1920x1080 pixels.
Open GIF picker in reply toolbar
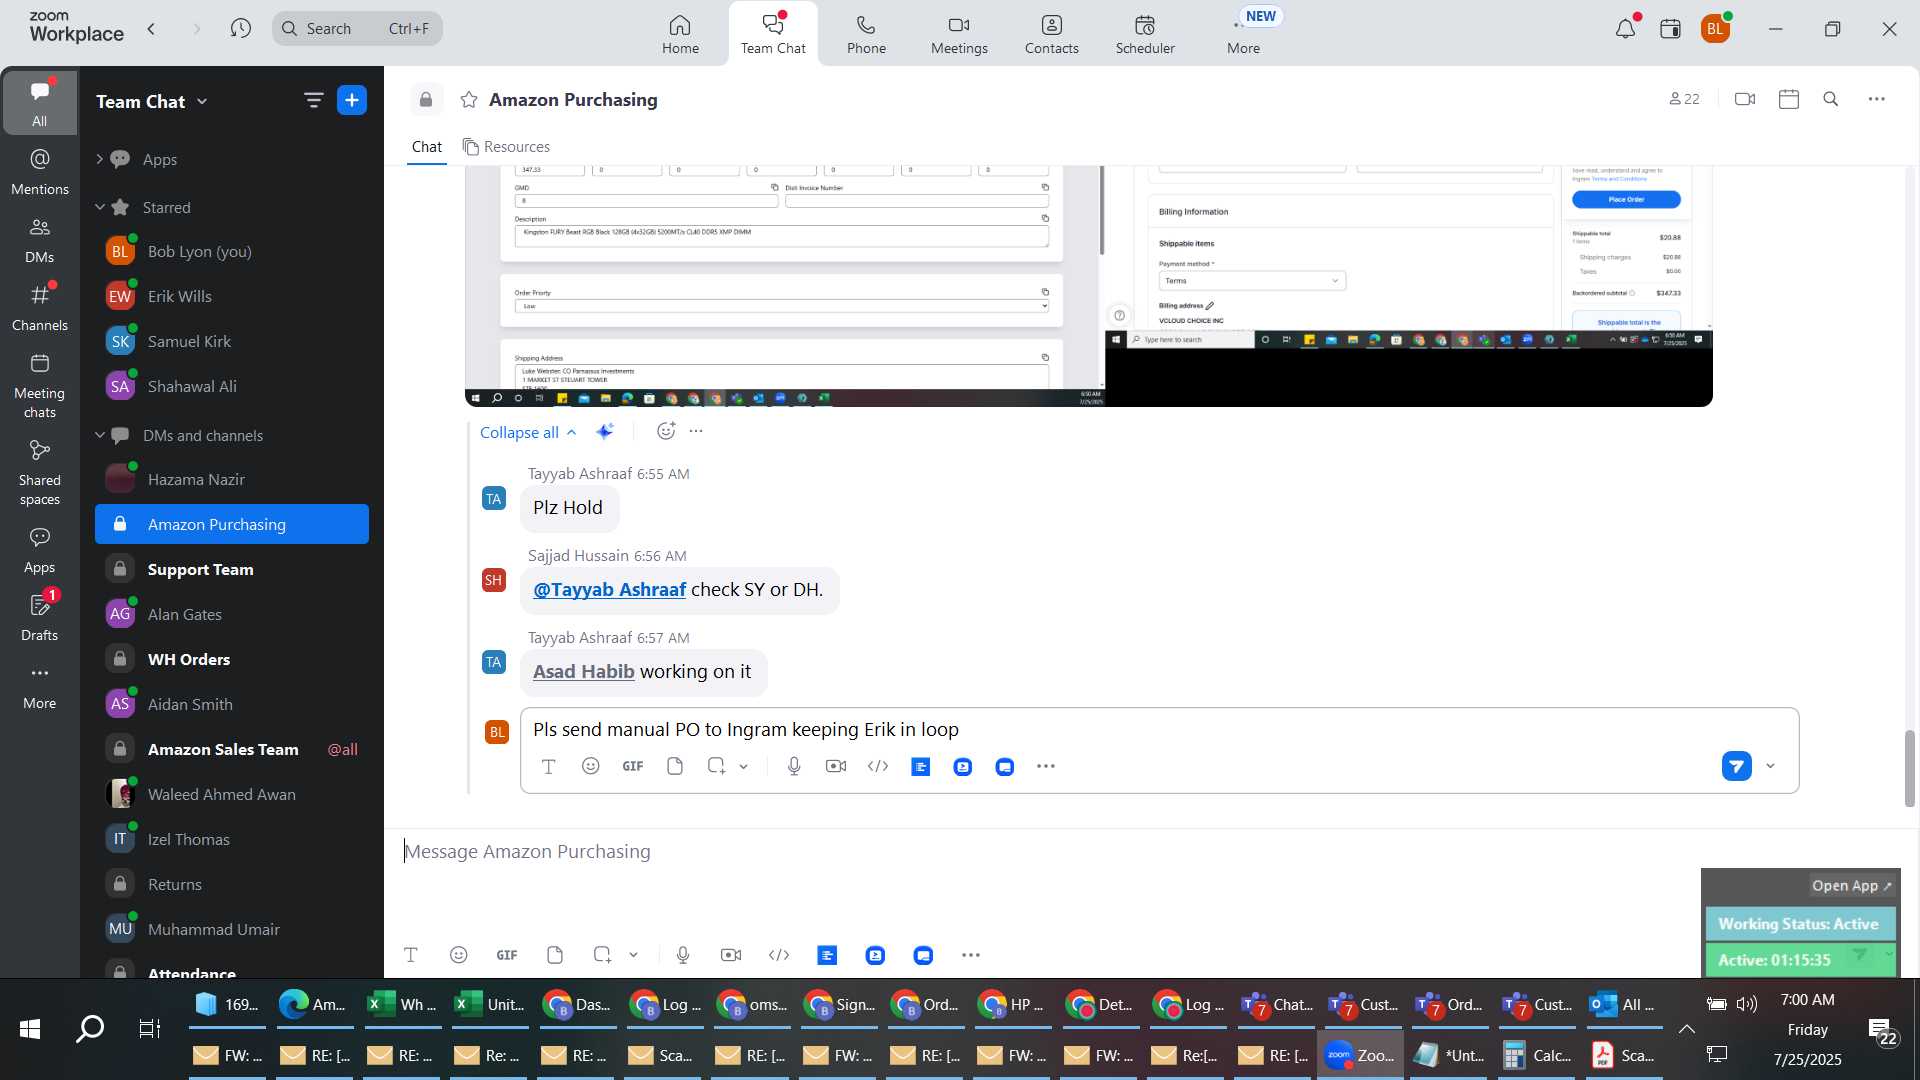click(x=632, y=767)
